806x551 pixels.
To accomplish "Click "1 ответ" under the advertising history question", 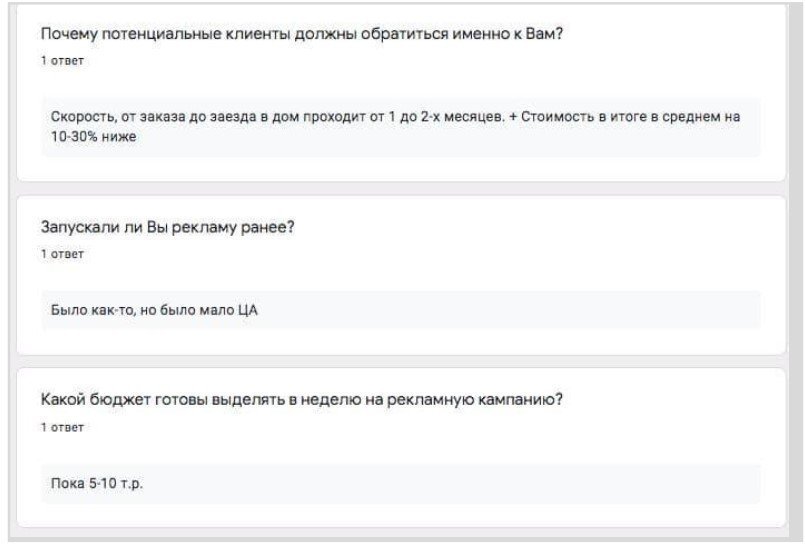I will (62, 254).
